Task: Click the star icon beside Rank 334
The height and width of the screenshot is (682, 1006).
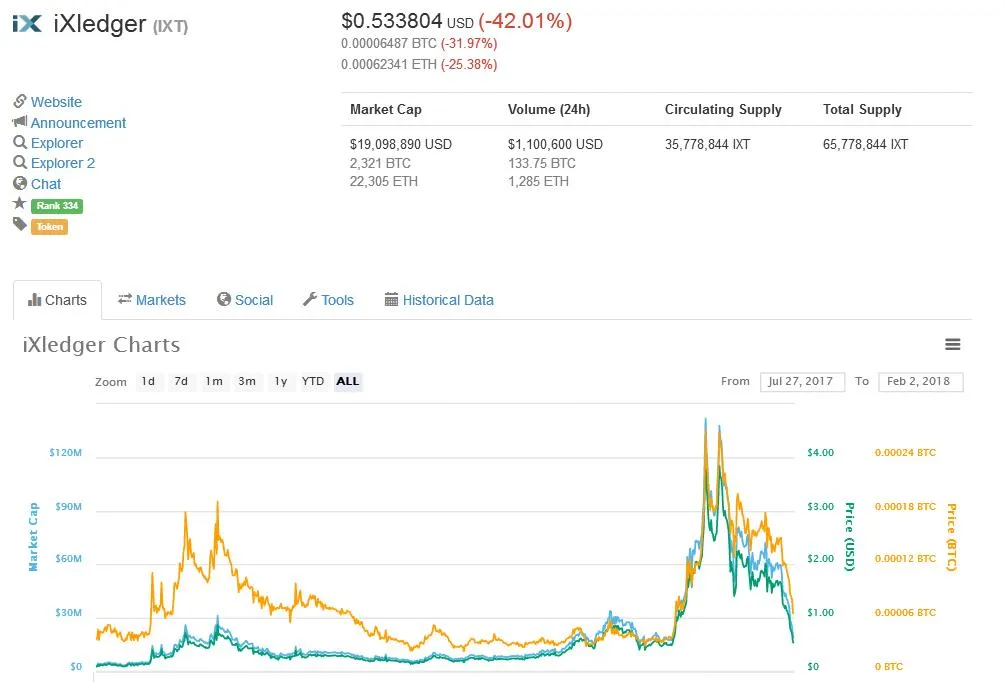Action: (x=19, y=204)
